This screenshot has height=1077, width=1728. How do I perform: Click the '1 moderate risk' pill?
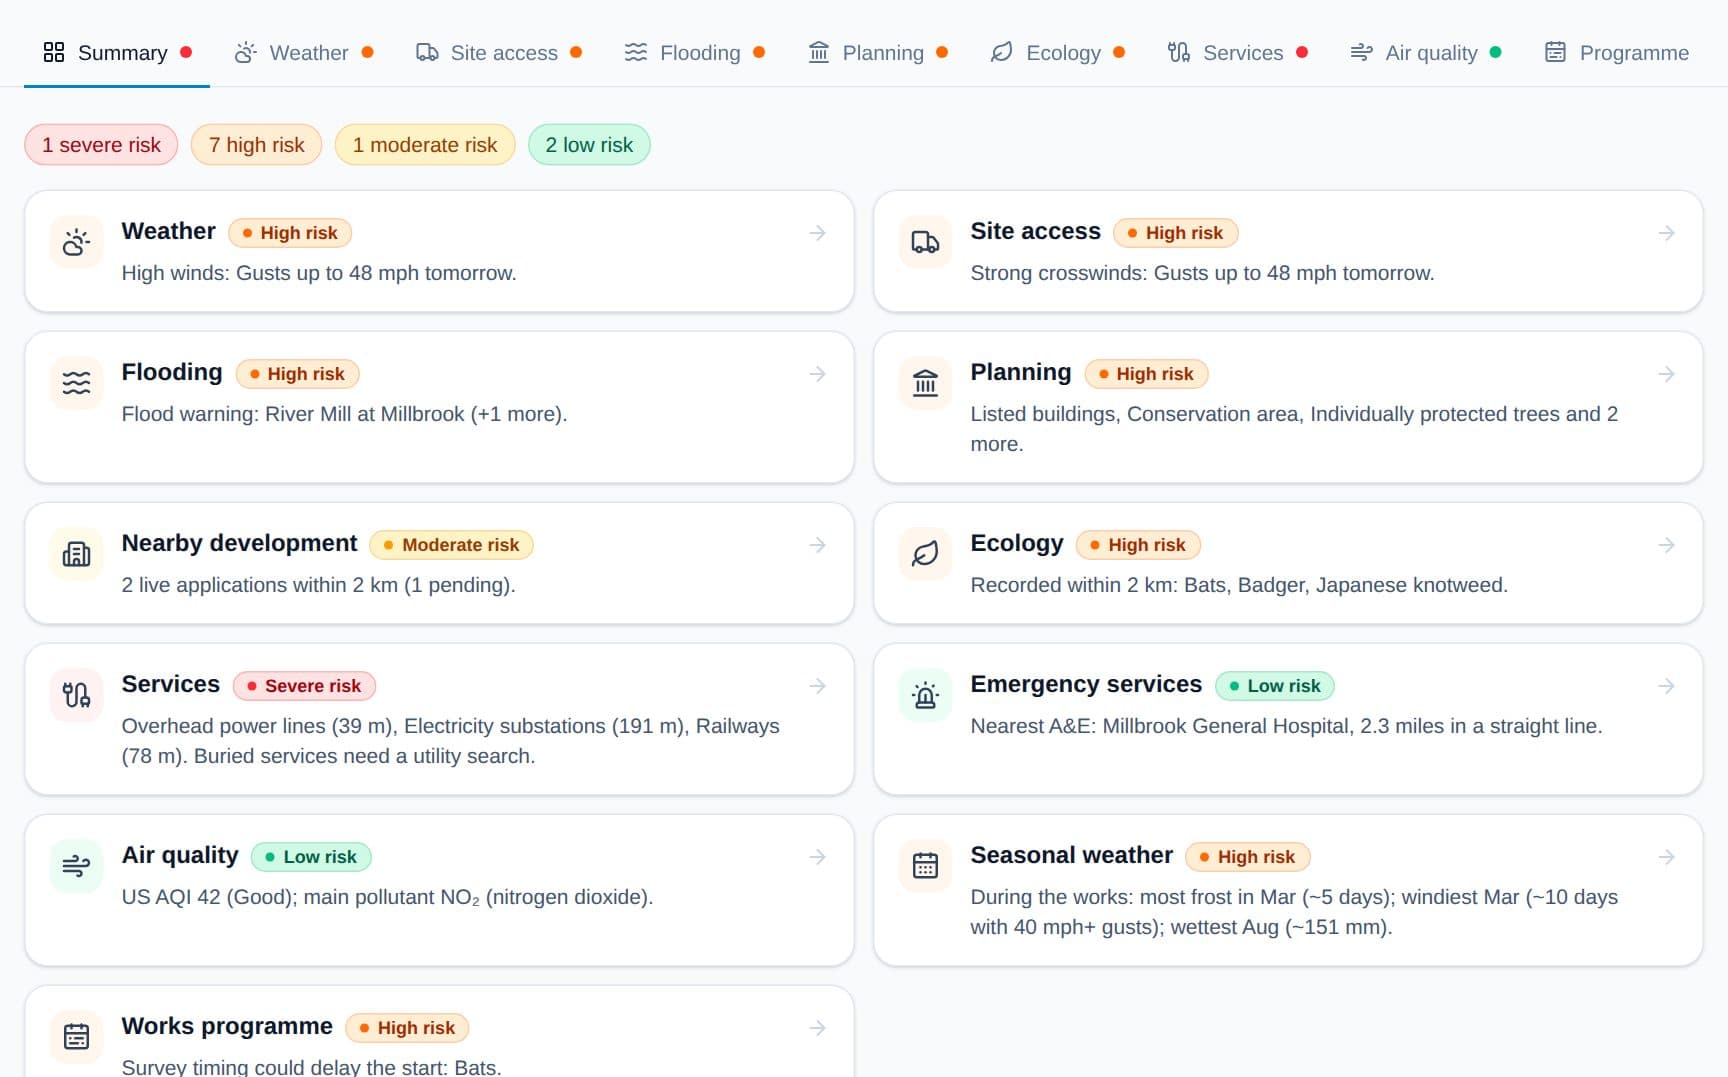coord(425,145)
